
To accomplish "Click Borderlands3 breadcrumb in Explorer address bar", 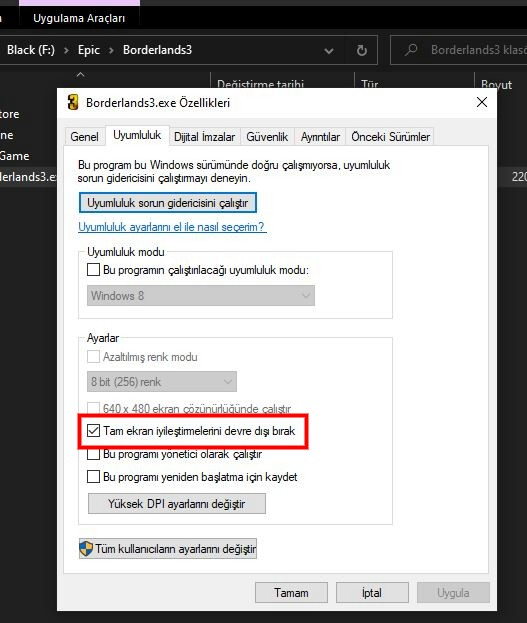I will [157, 50].
